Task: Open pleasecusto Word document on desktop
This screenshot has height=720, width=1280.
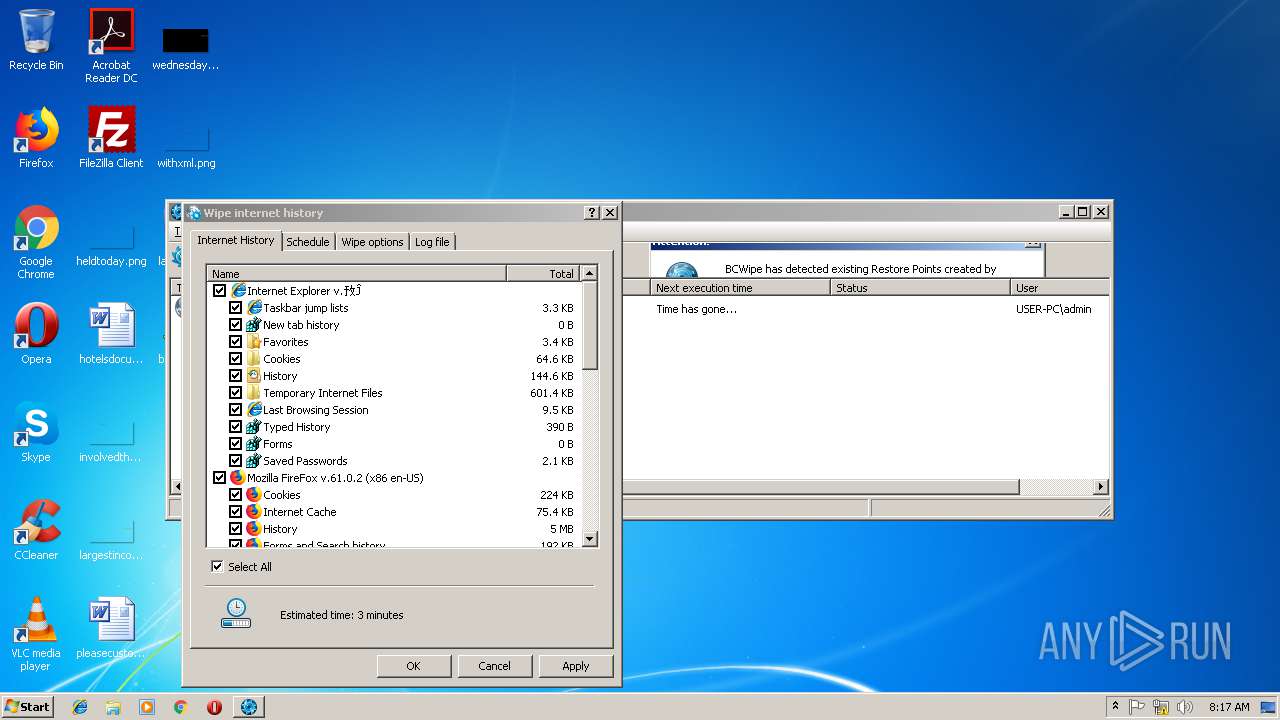Action: click(x=111, y=628)
